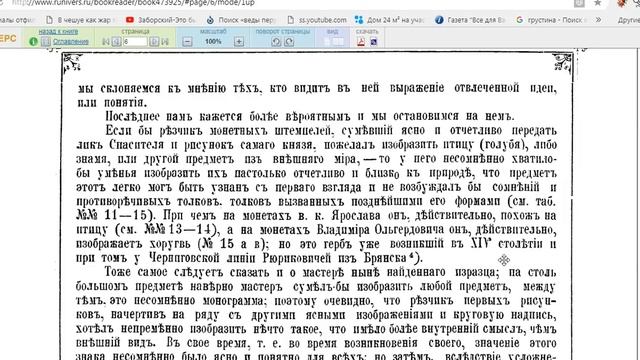
Task: Download the book in DjVu format
Action: click(373, 42)
